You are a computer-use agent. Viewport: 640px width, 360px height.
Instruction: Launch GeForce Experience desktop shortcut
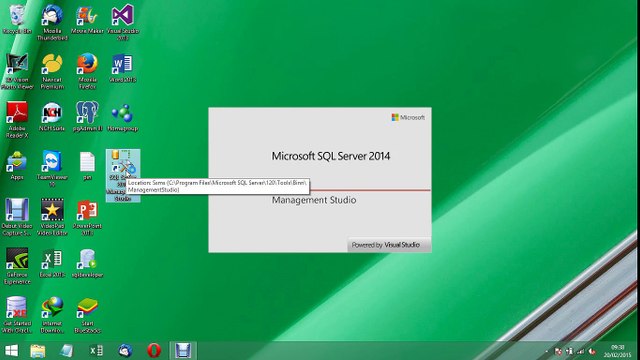pos(17,266)
